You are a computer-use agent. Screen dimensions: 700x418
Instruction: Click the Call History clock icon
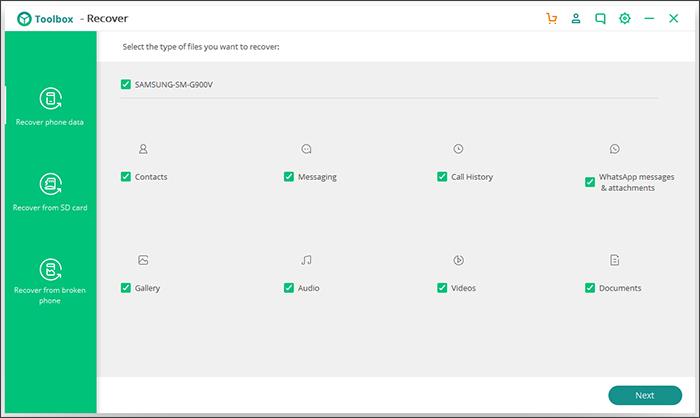coord(458,149)
